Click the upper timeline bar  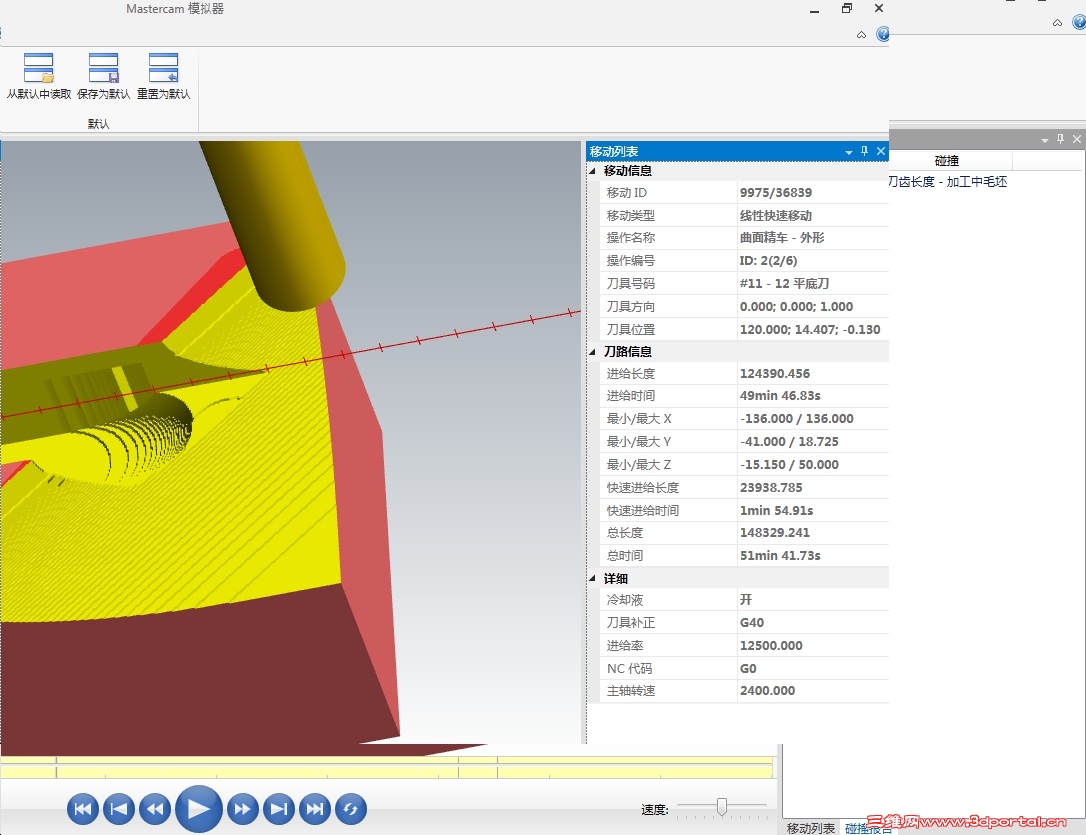click(x=386, y=760)
